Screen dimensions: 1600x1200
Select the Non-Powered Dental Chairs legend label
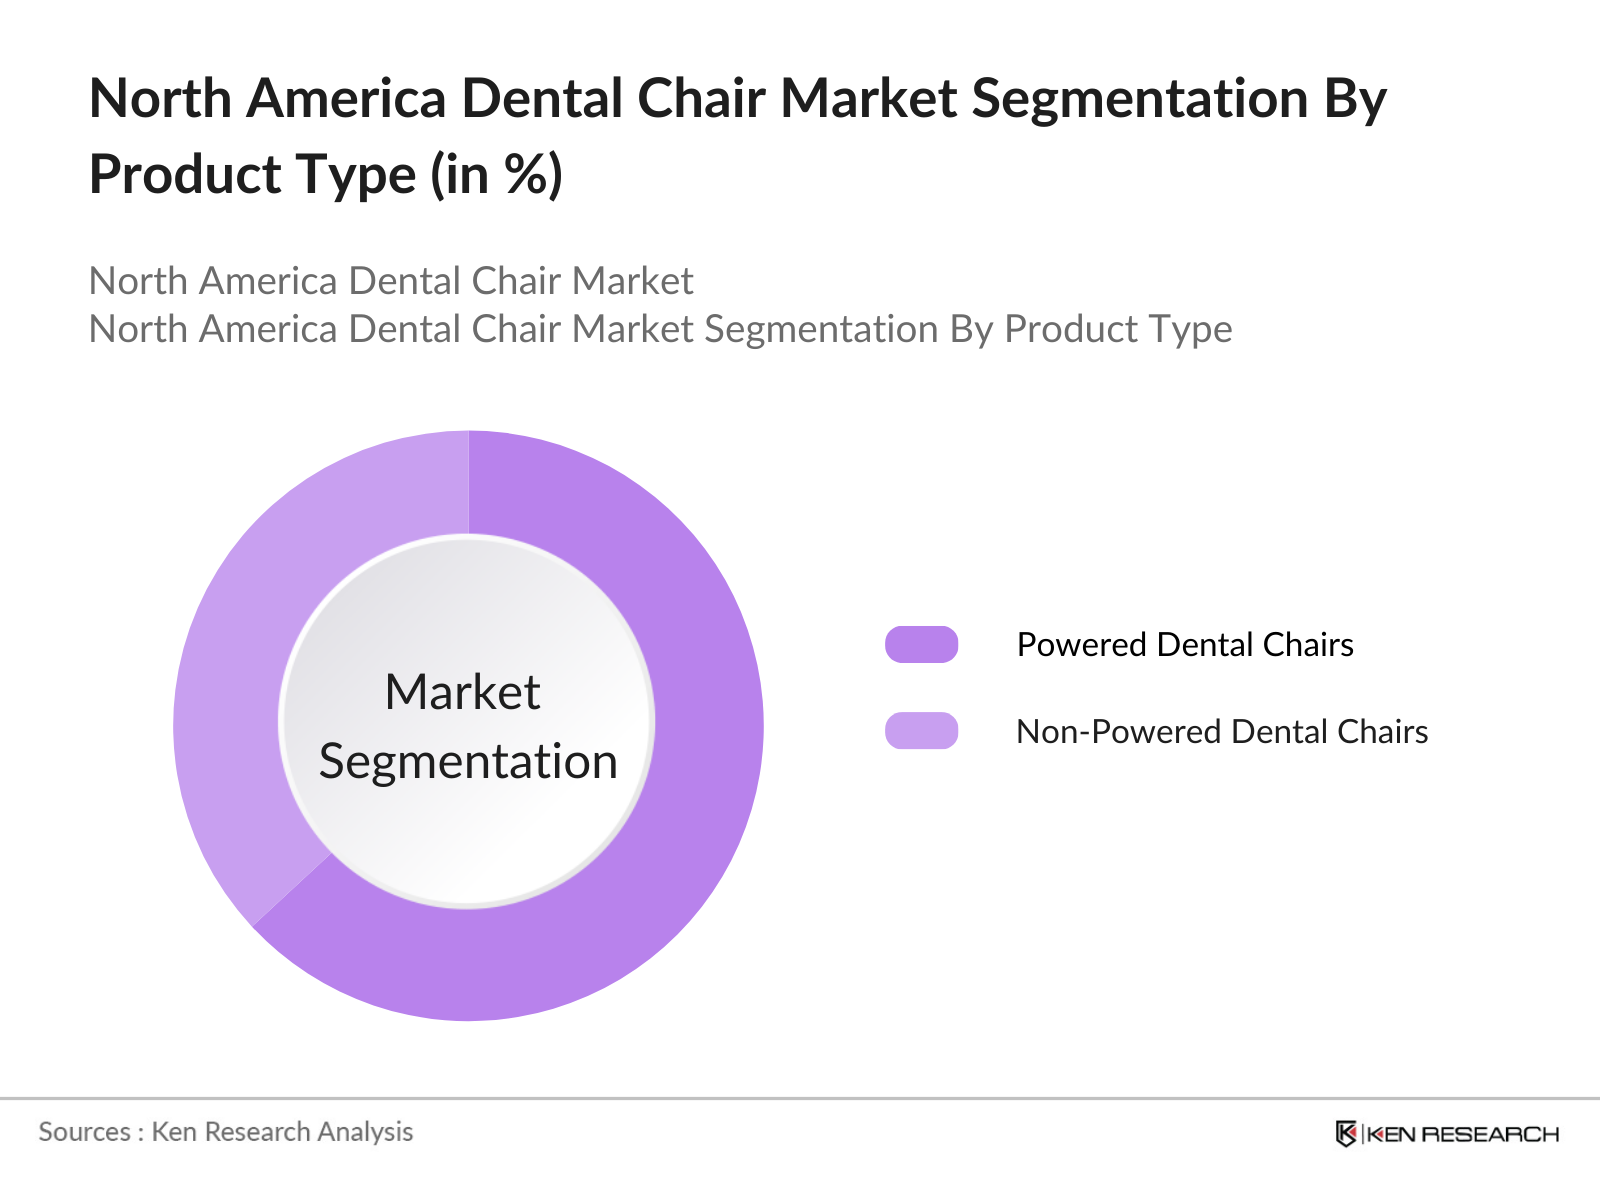[x=1221, y=732]
